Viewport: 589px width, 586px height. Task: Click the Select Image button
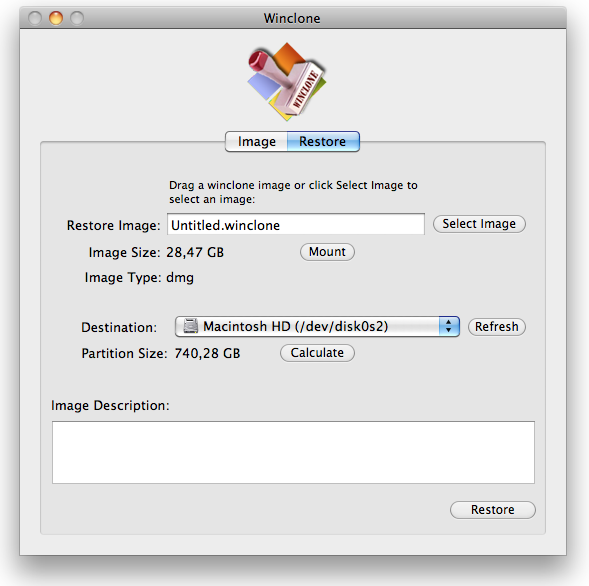(x=479, y=224)
